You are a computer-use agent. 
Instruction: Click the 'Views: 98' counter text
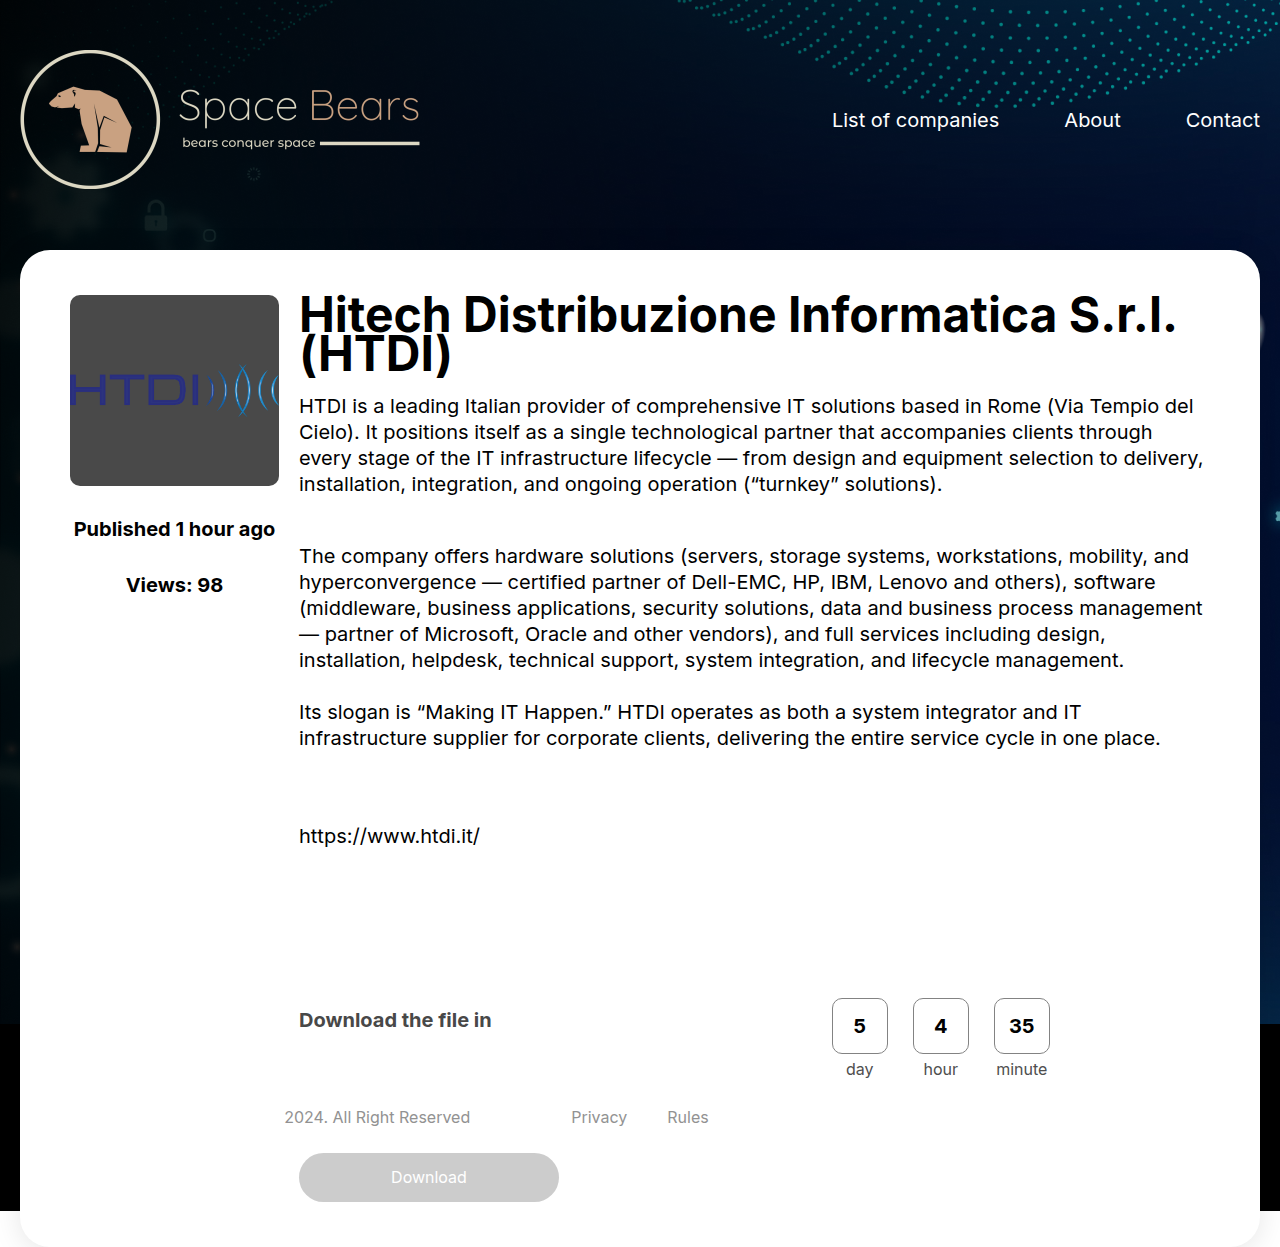tap(174, 585)
